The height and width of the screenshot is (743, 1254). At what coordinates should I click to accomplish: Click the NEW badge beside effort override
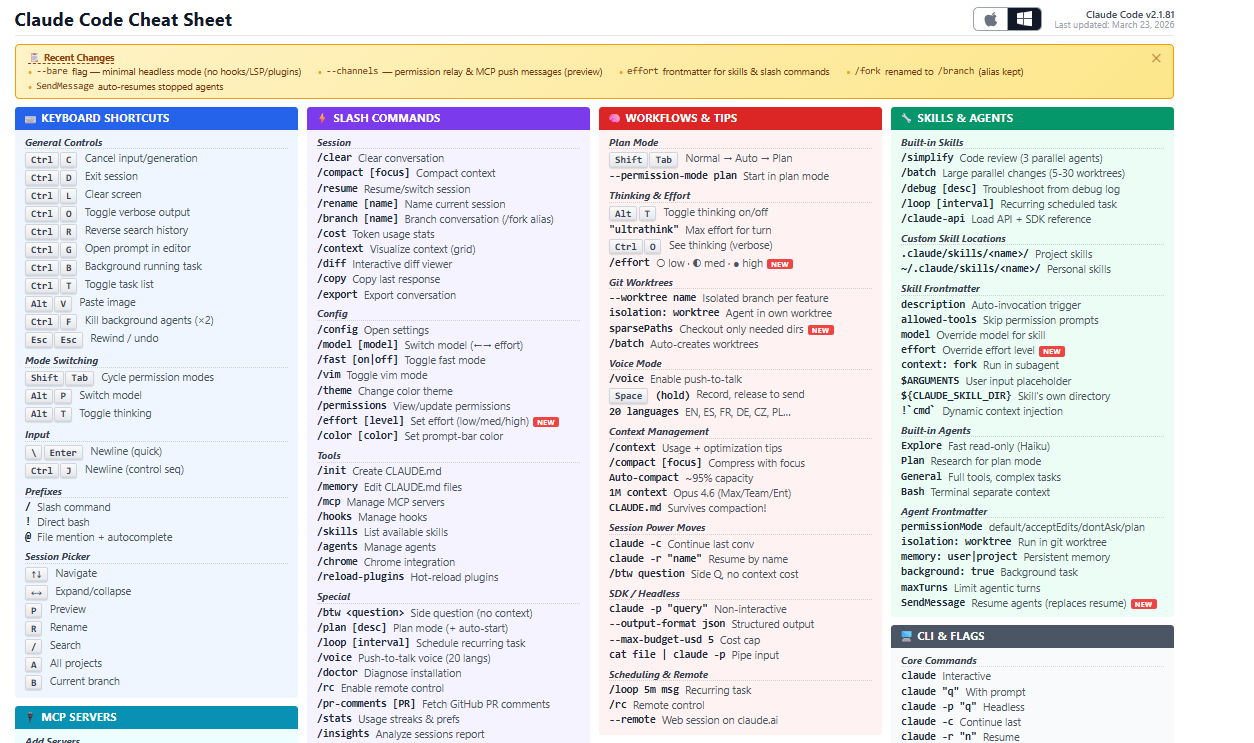1052,351
